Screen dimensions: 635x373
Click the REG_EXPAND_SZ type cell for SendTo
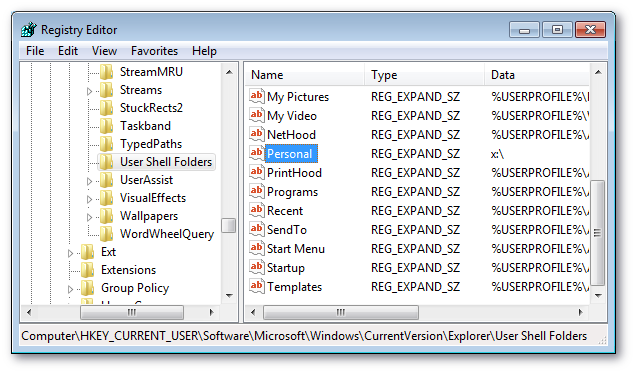click(416, 230)
